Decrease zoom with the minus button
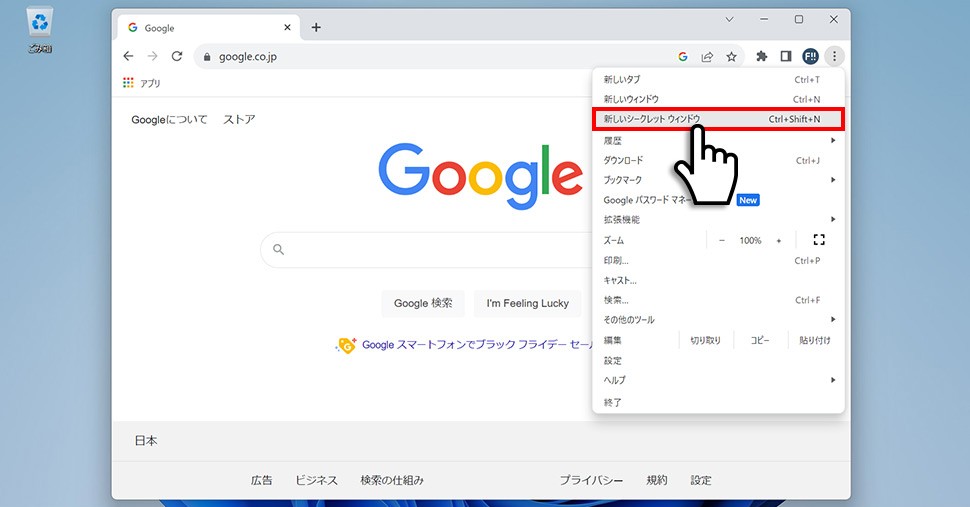 (x=721, y=241)
